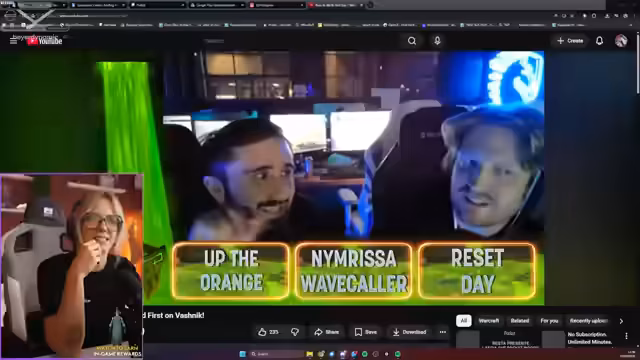Open the Windows Start button
Viewport: 640px width, 360px height.
point(242,354)
